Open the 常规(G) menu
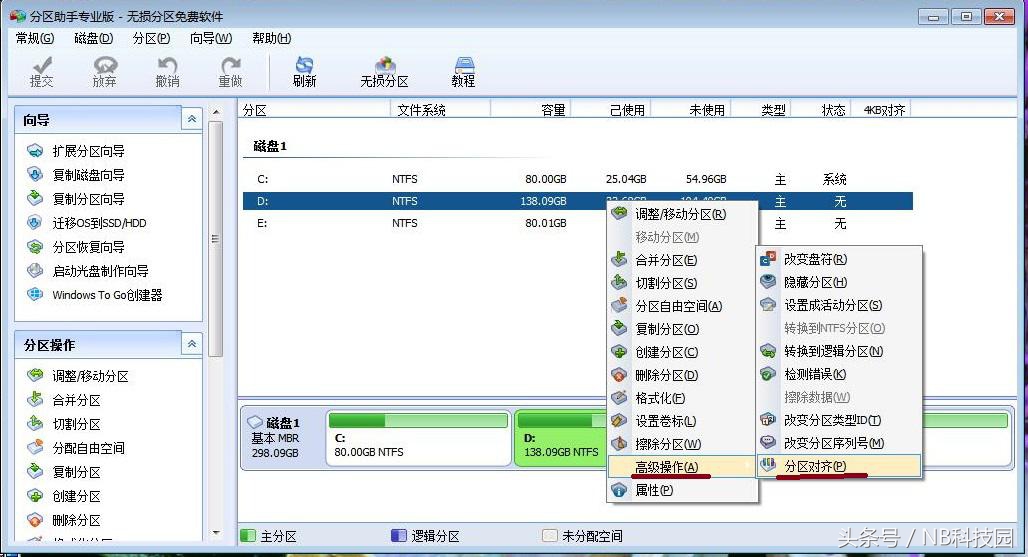 [x=35, y=39]
